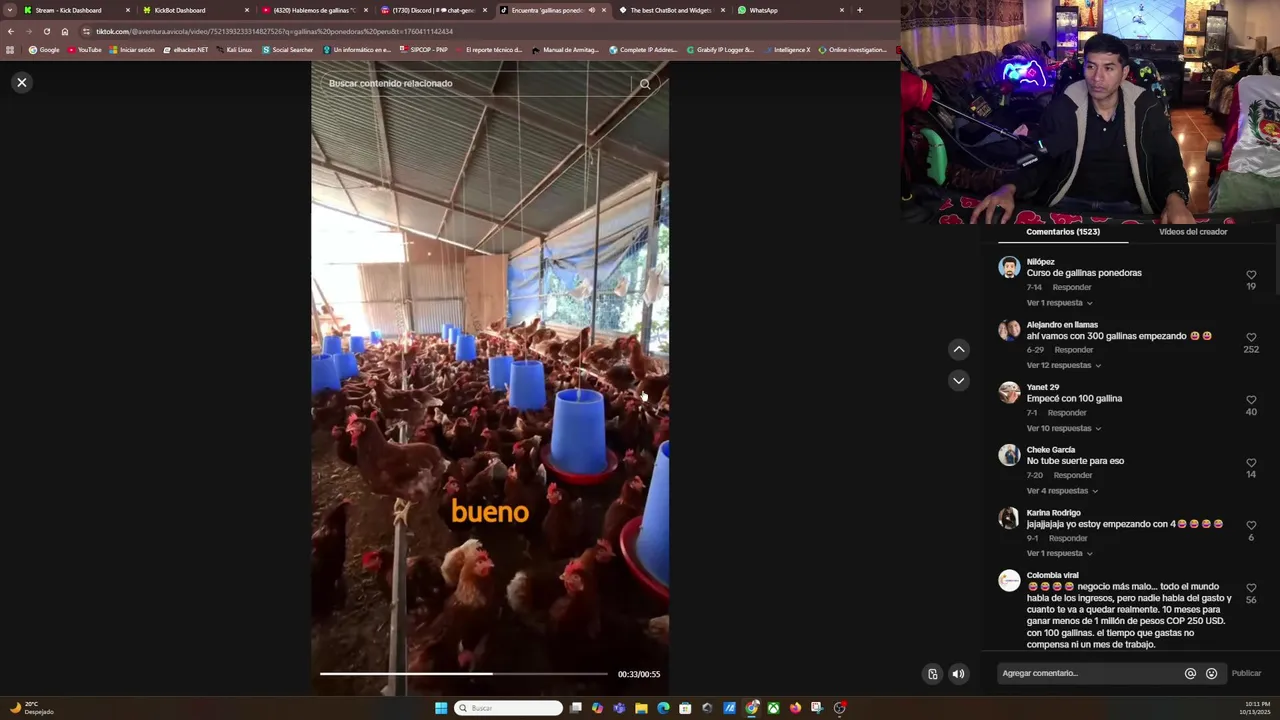Expand 'Ver 4 respuestas' replies
The height and width of the screenshot is (720, 1280).
(1062, 491)
